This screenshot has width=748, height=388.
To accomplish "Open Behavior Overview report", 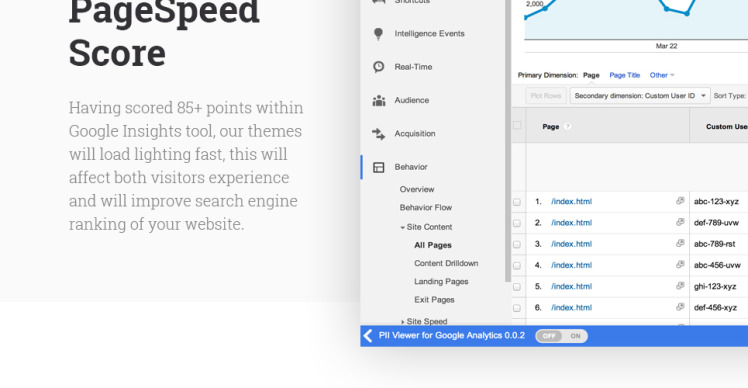I will 417,189.
